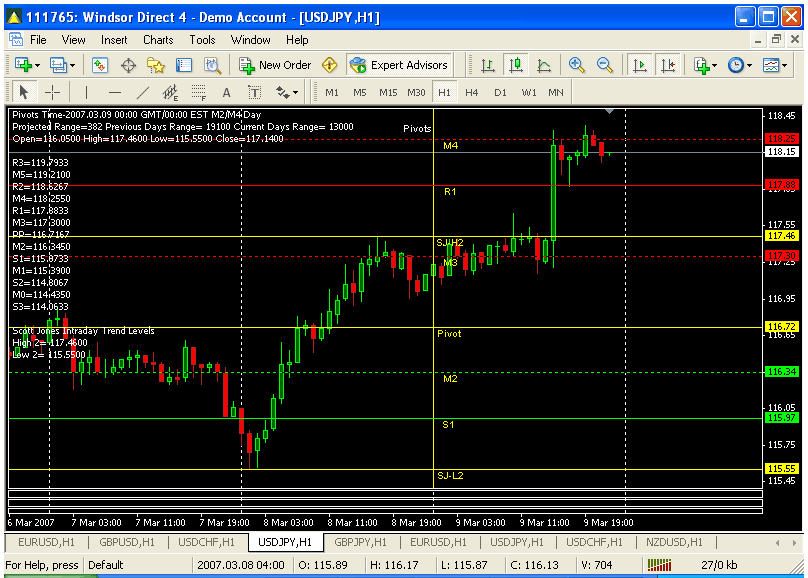Click the 117.46 yellow price label
808x578 pixels.
click(781, 236)
